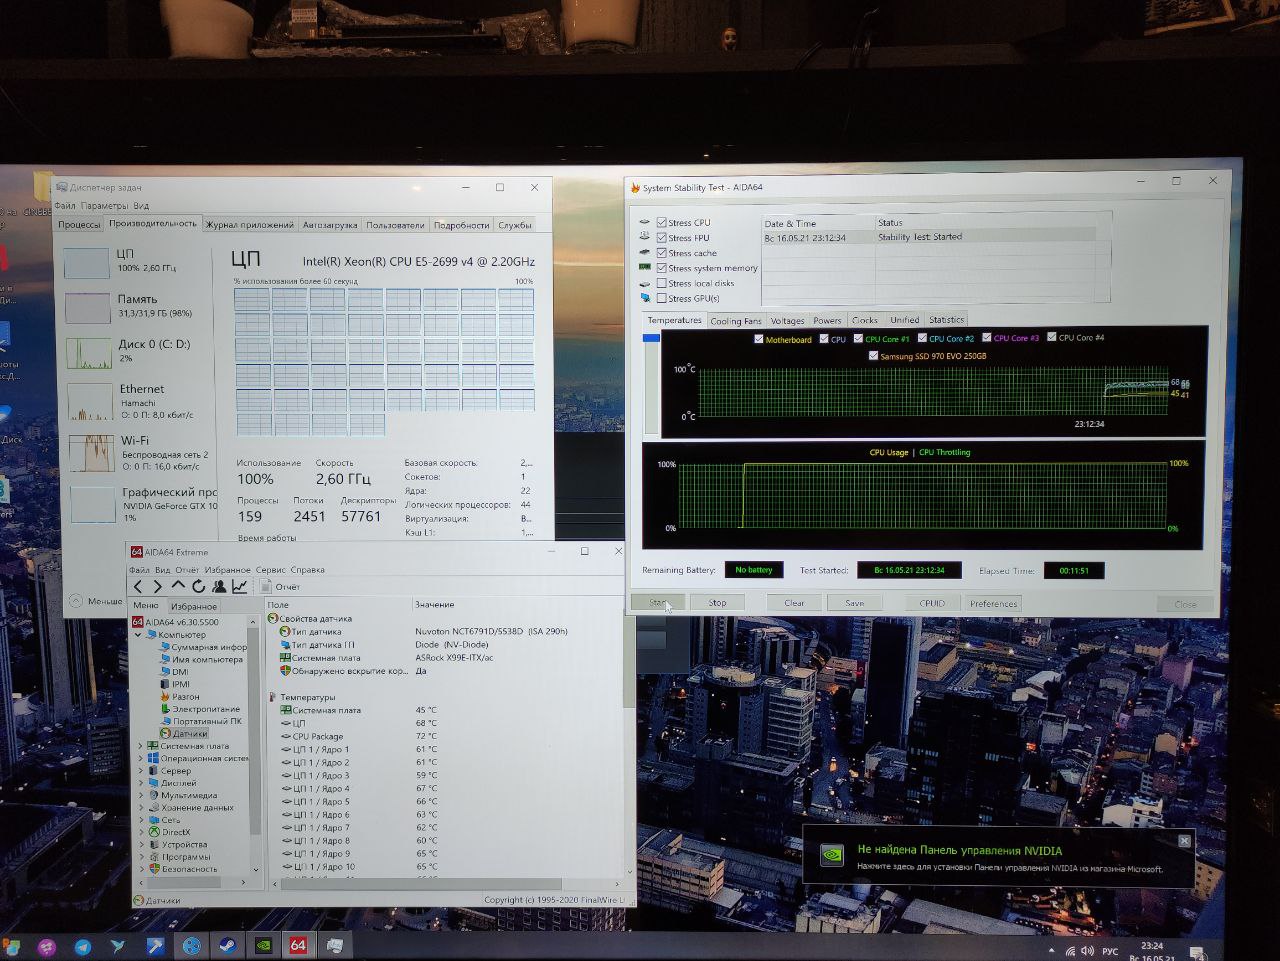Expand Операционная система tree node

click(140, 758)
